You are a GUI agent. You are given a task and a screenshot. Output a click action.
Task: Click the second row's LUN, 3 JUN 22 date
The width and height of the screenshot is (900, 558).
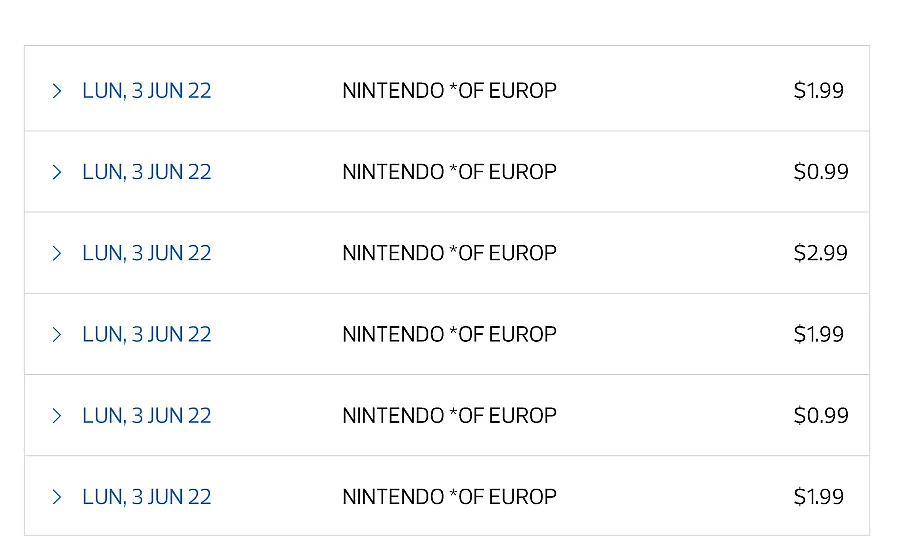click(x=147, y=172)
